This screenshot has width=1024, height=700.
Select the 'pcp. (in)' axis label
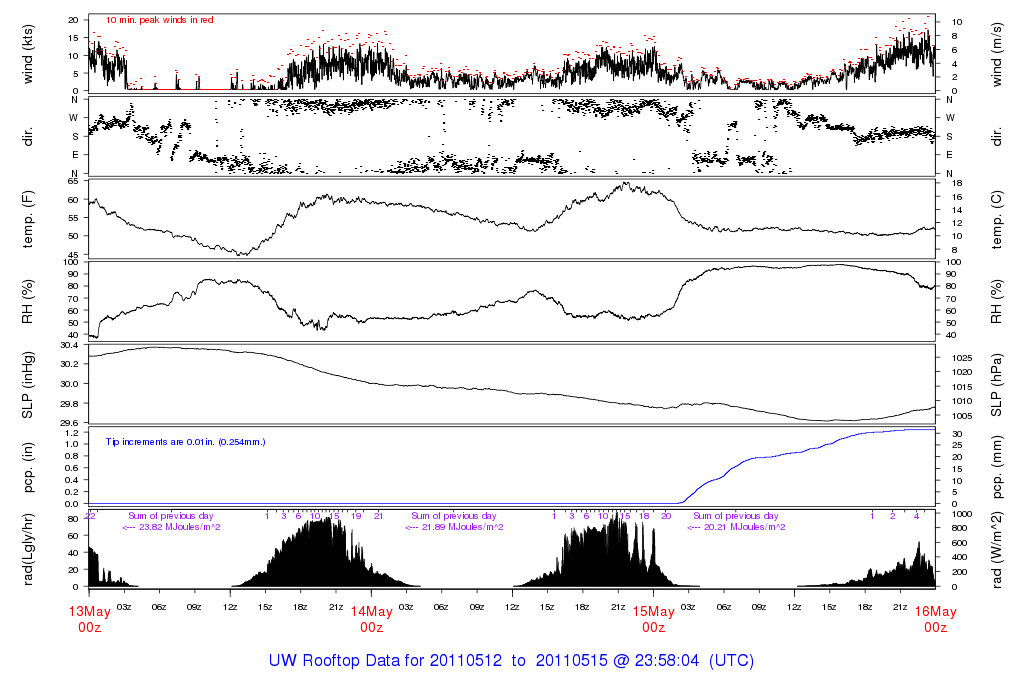coord(28,468)
